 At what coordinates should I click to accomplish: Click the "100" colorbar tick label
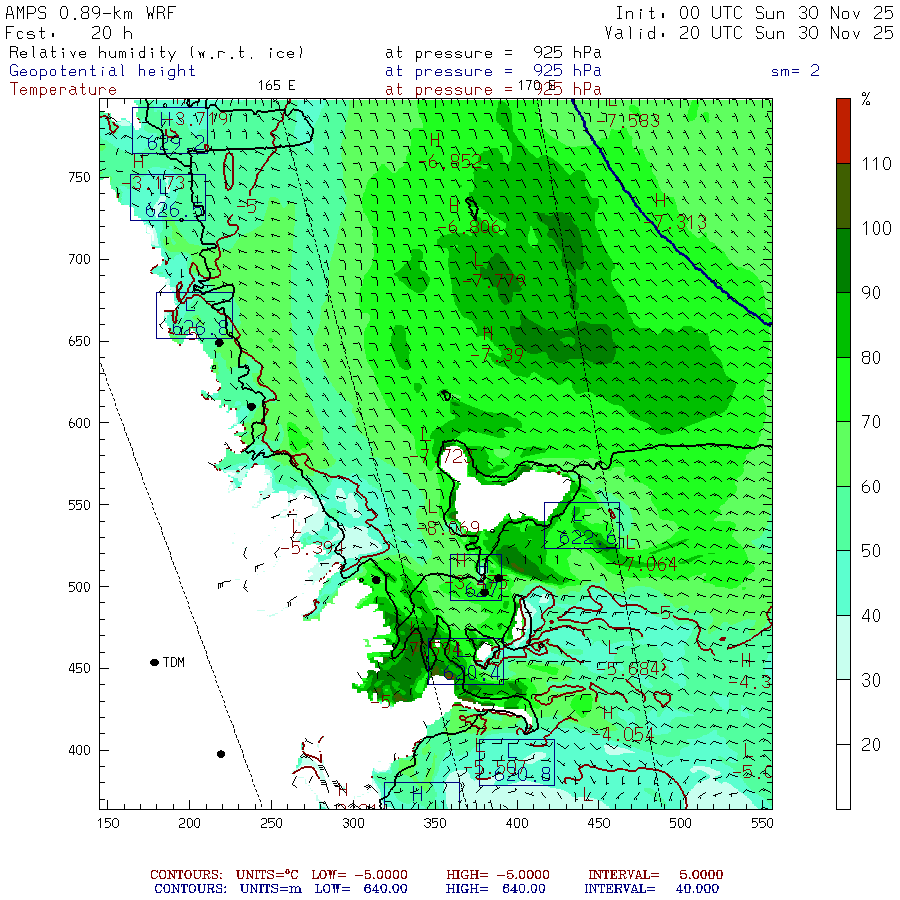click(x=876, y=228)
